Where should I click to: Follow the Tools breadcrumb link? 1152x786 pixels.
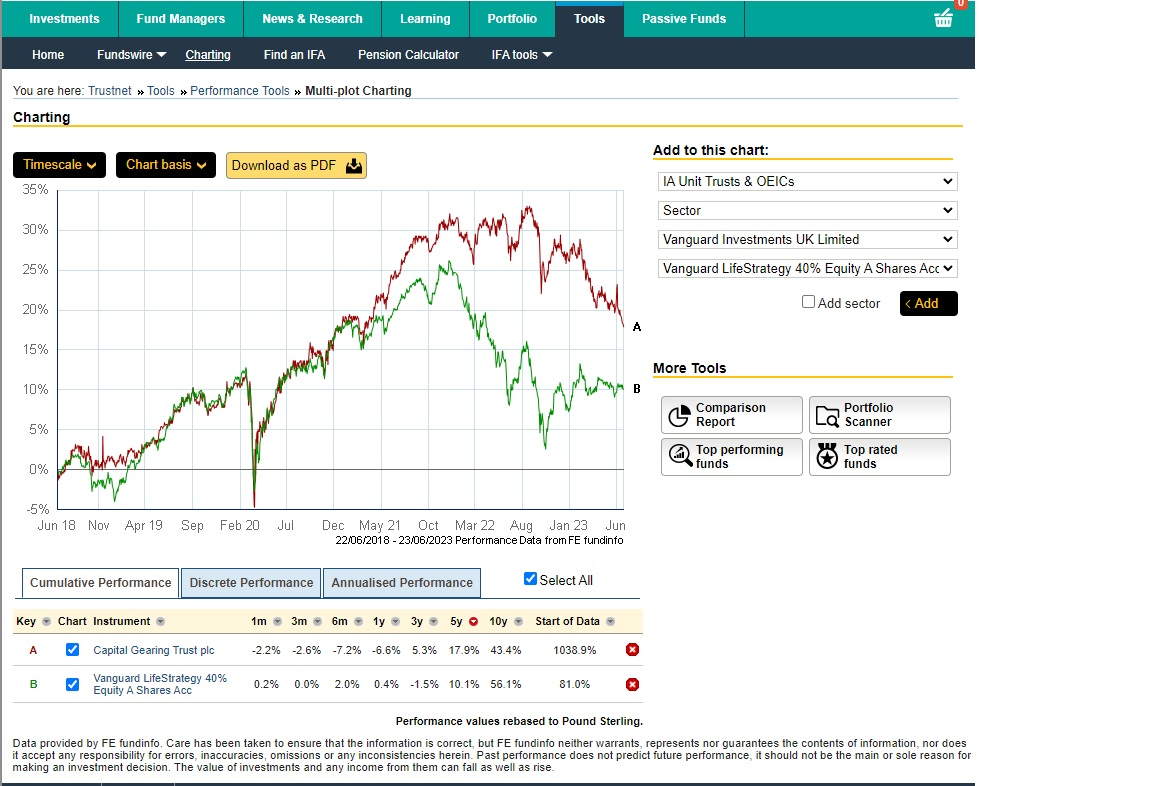click(x=161, y=91)
